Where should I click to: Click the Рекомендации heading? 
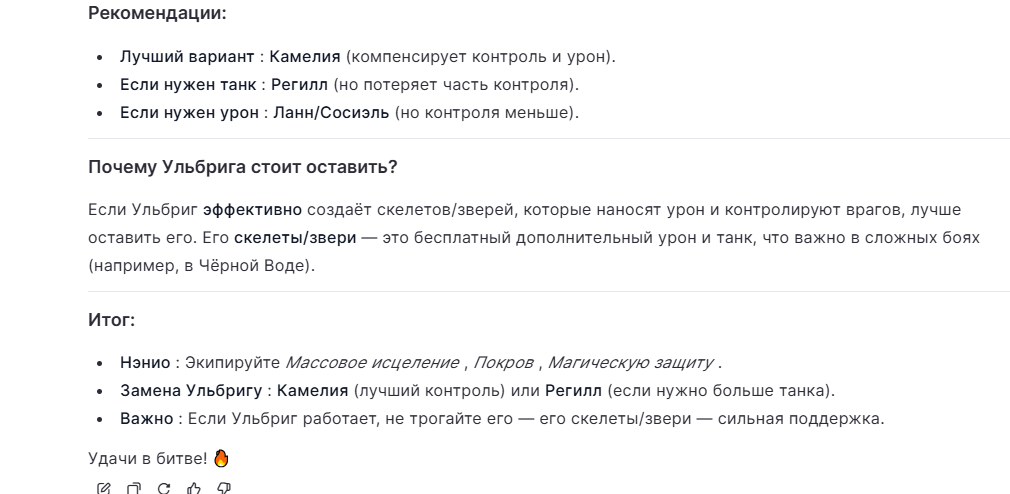click(x=157, y=13)
